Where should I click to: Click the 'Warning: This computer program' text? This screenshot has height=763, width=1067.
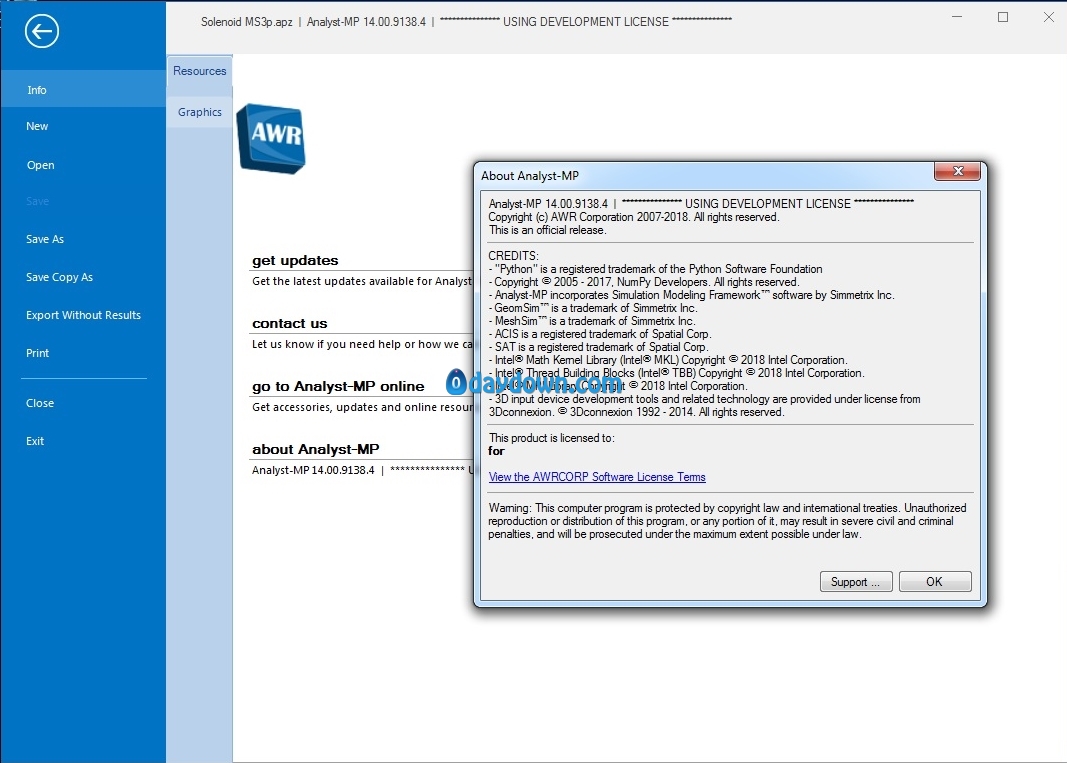point(727,521)
